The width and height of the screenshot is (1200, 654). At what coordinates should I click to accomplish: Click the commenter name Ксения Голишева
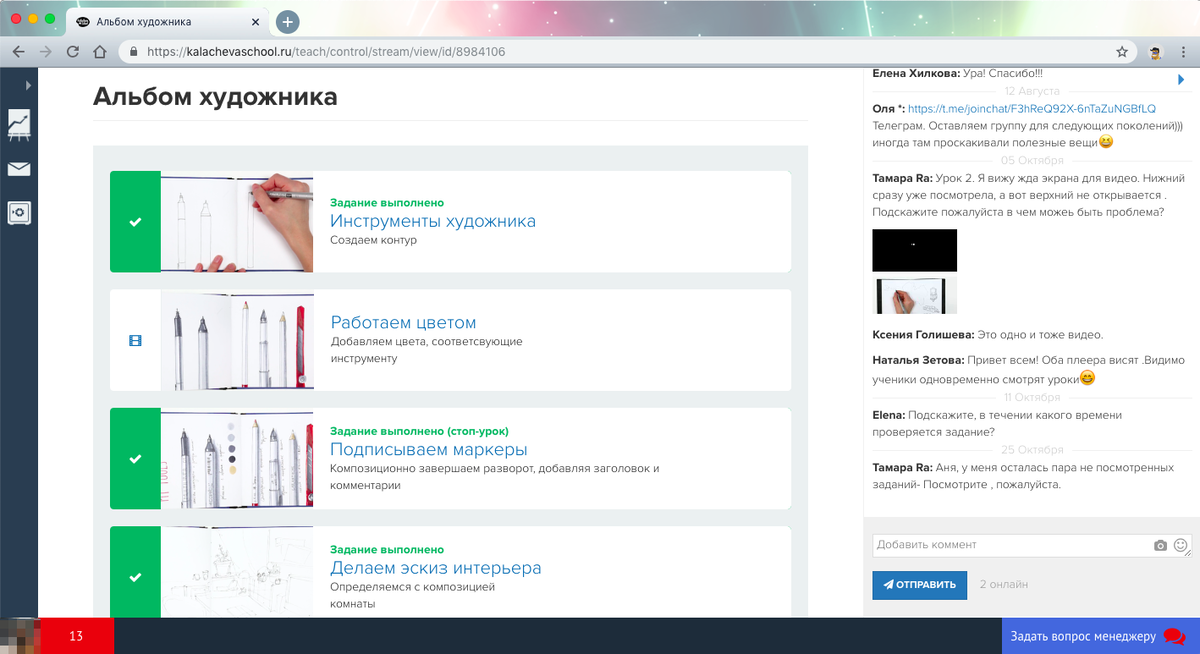[x=921, y=334]
